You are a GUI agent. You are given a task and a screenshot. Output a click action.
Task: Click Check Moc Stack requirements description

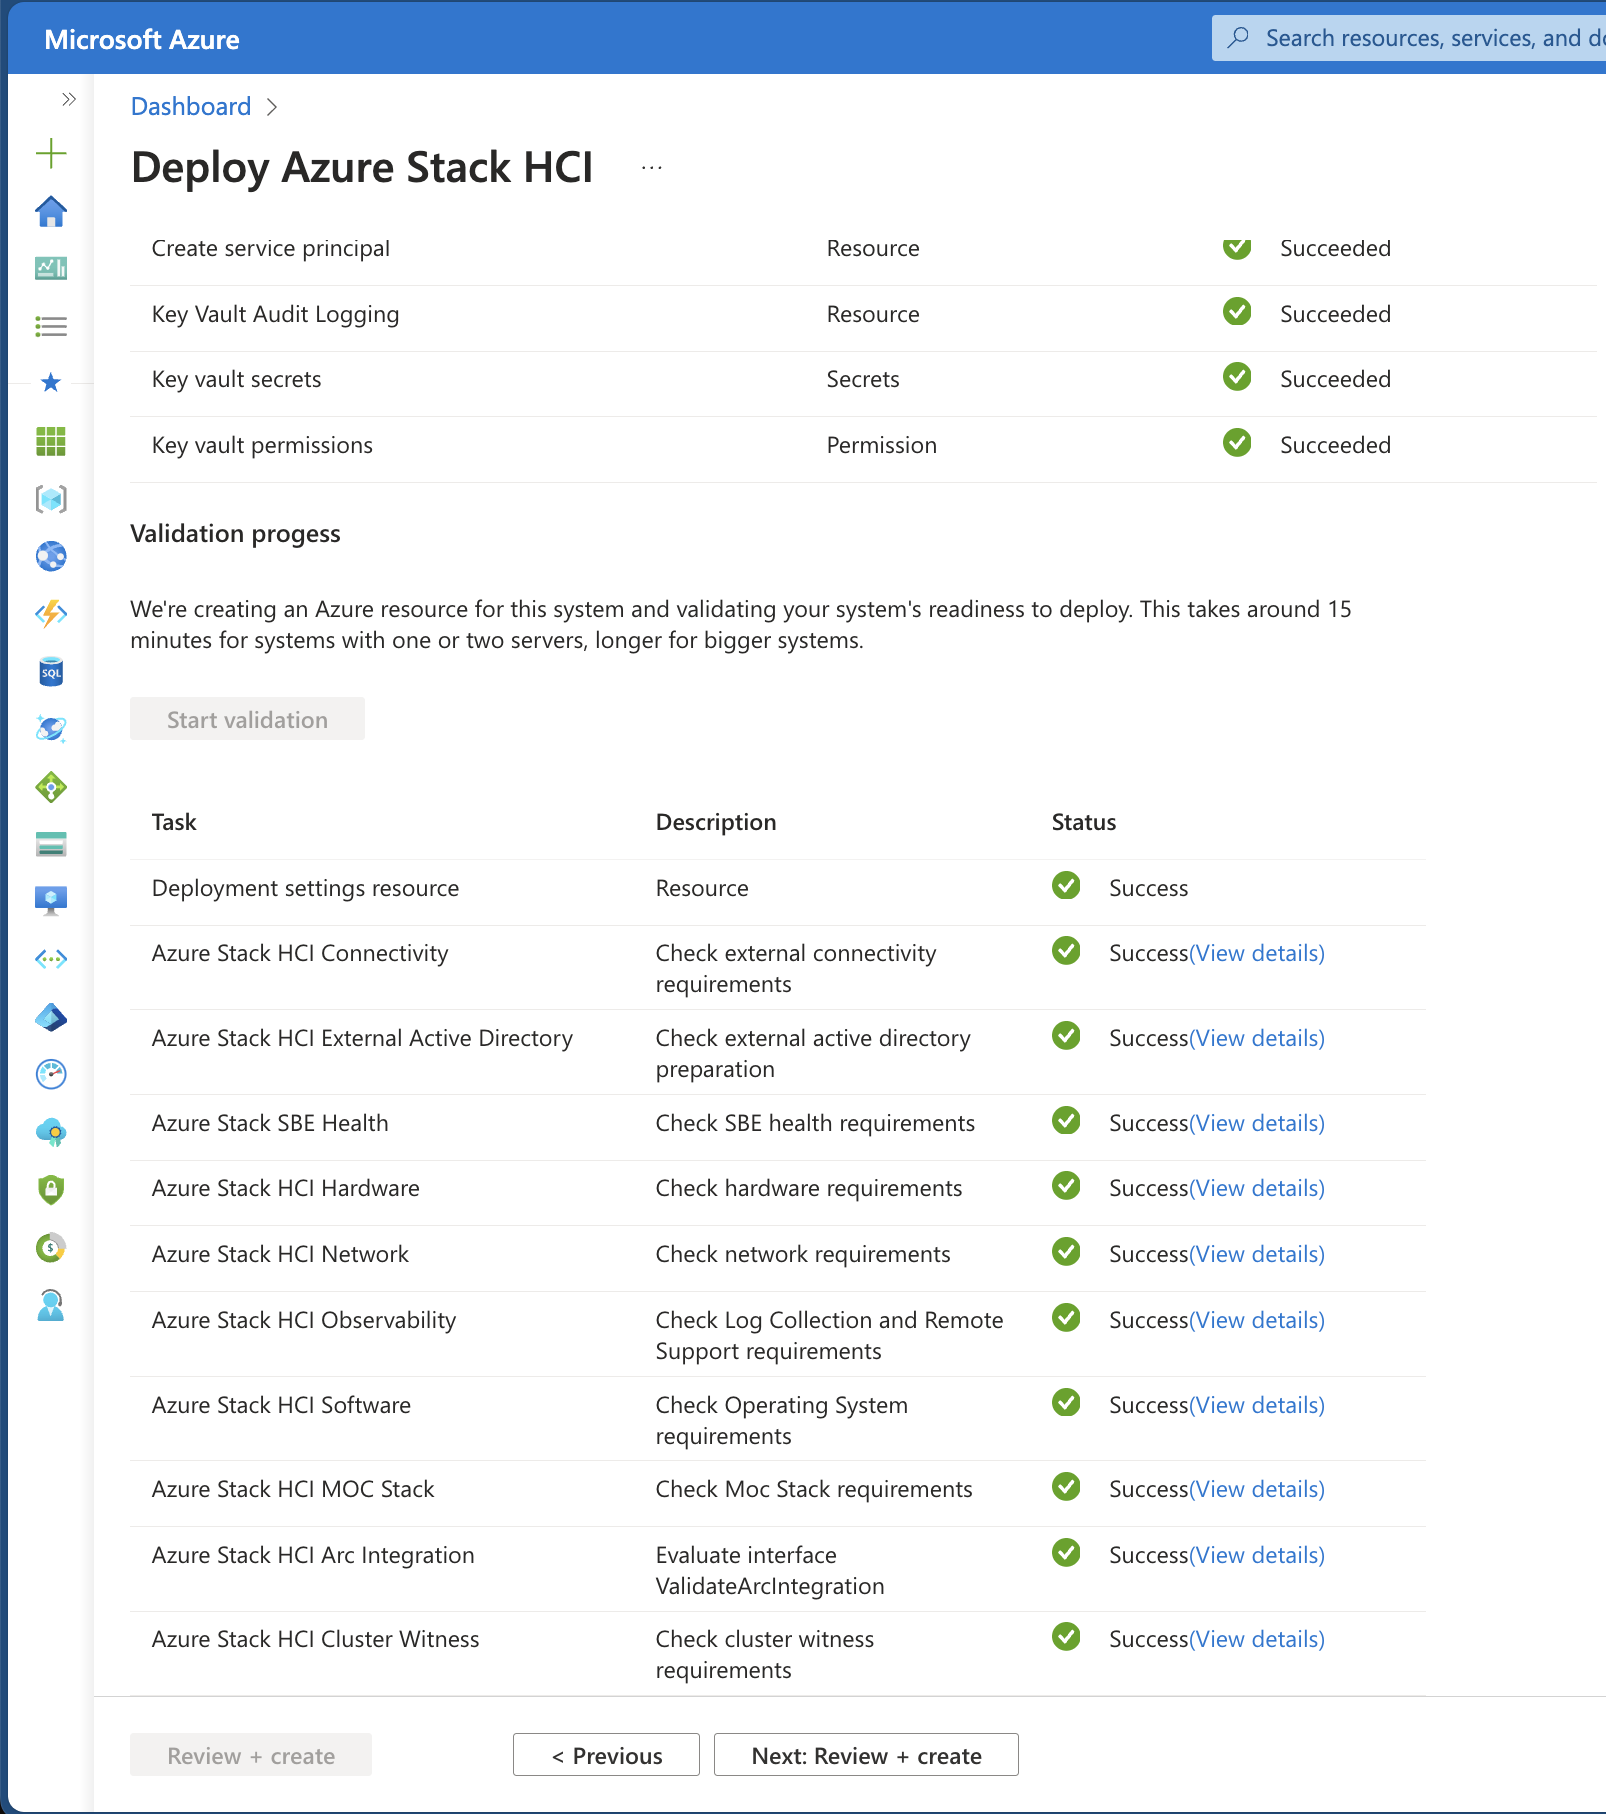tap(814, 1489)
